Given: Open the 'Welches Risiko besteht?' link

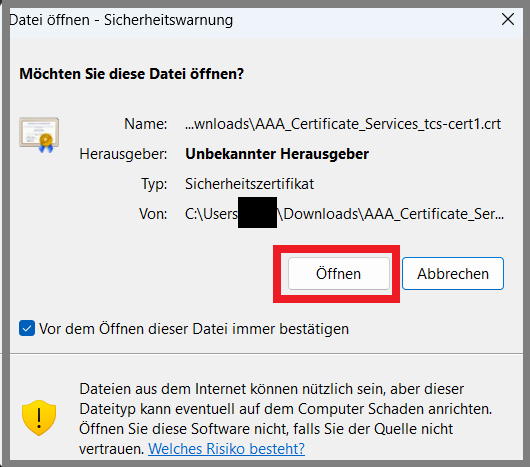Looking at the screenshot, I should point(226,449).
